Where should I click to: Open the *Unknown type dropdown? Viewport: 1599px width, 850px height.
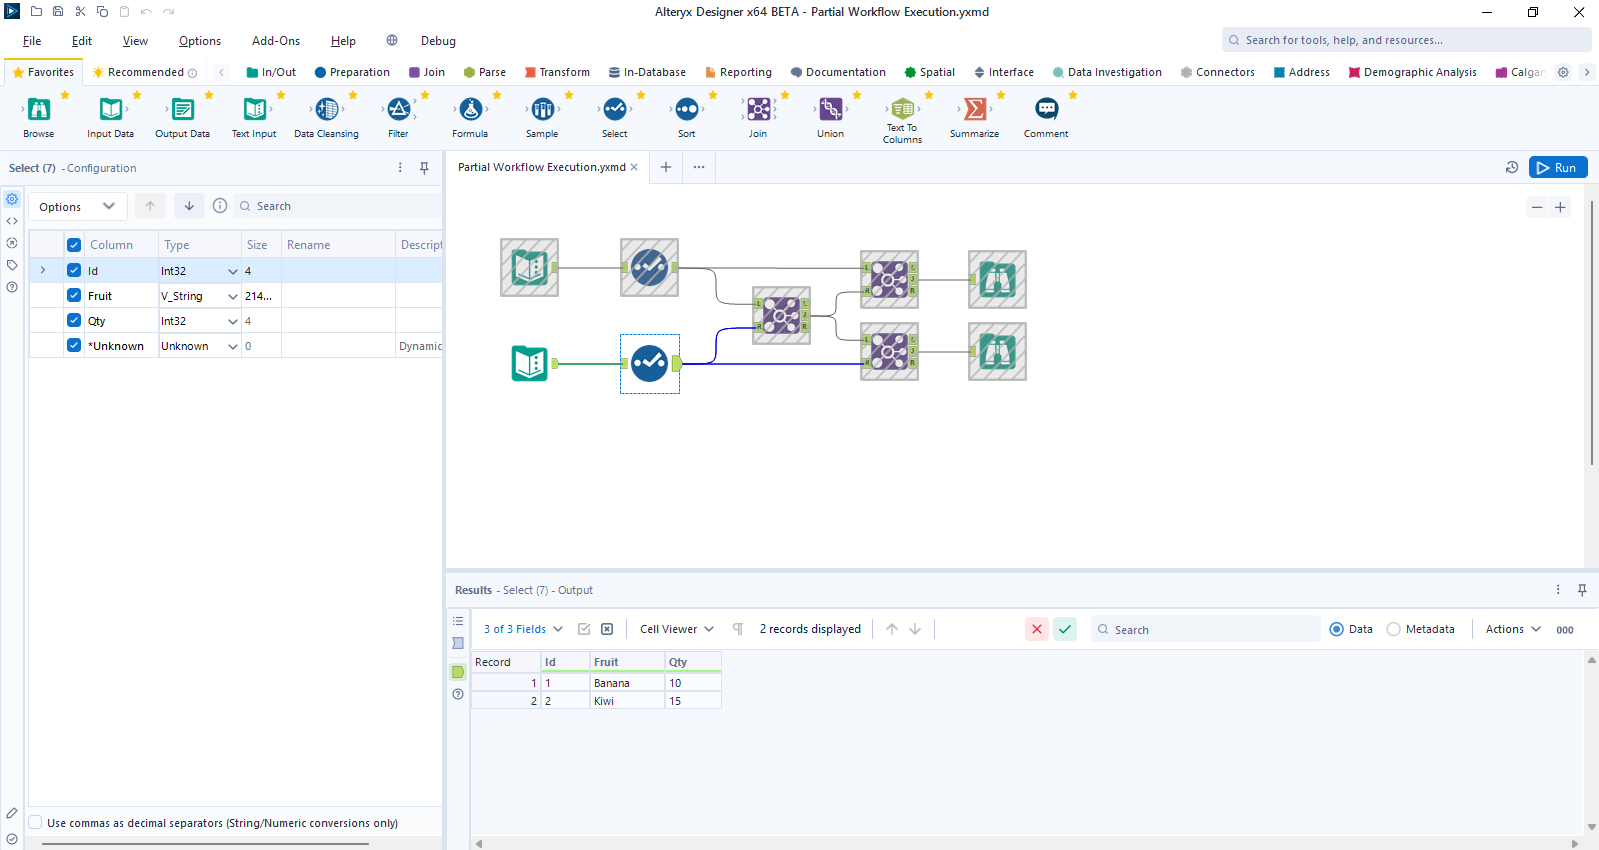click(x=233, y=346)
